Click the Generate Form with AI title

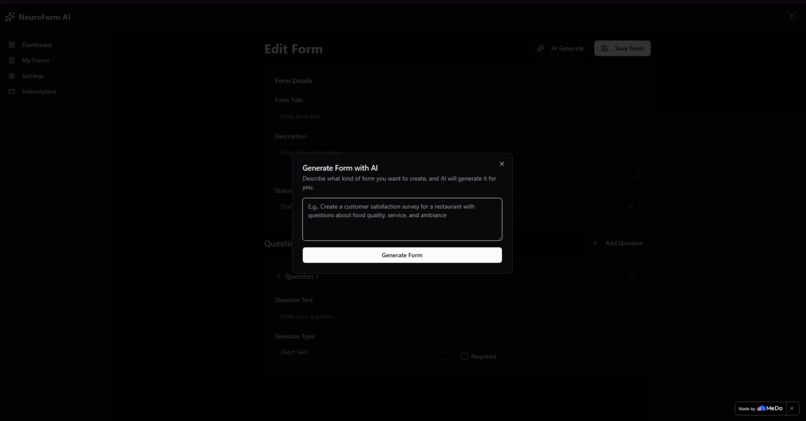pyautogui.click(x=340, y=168)
